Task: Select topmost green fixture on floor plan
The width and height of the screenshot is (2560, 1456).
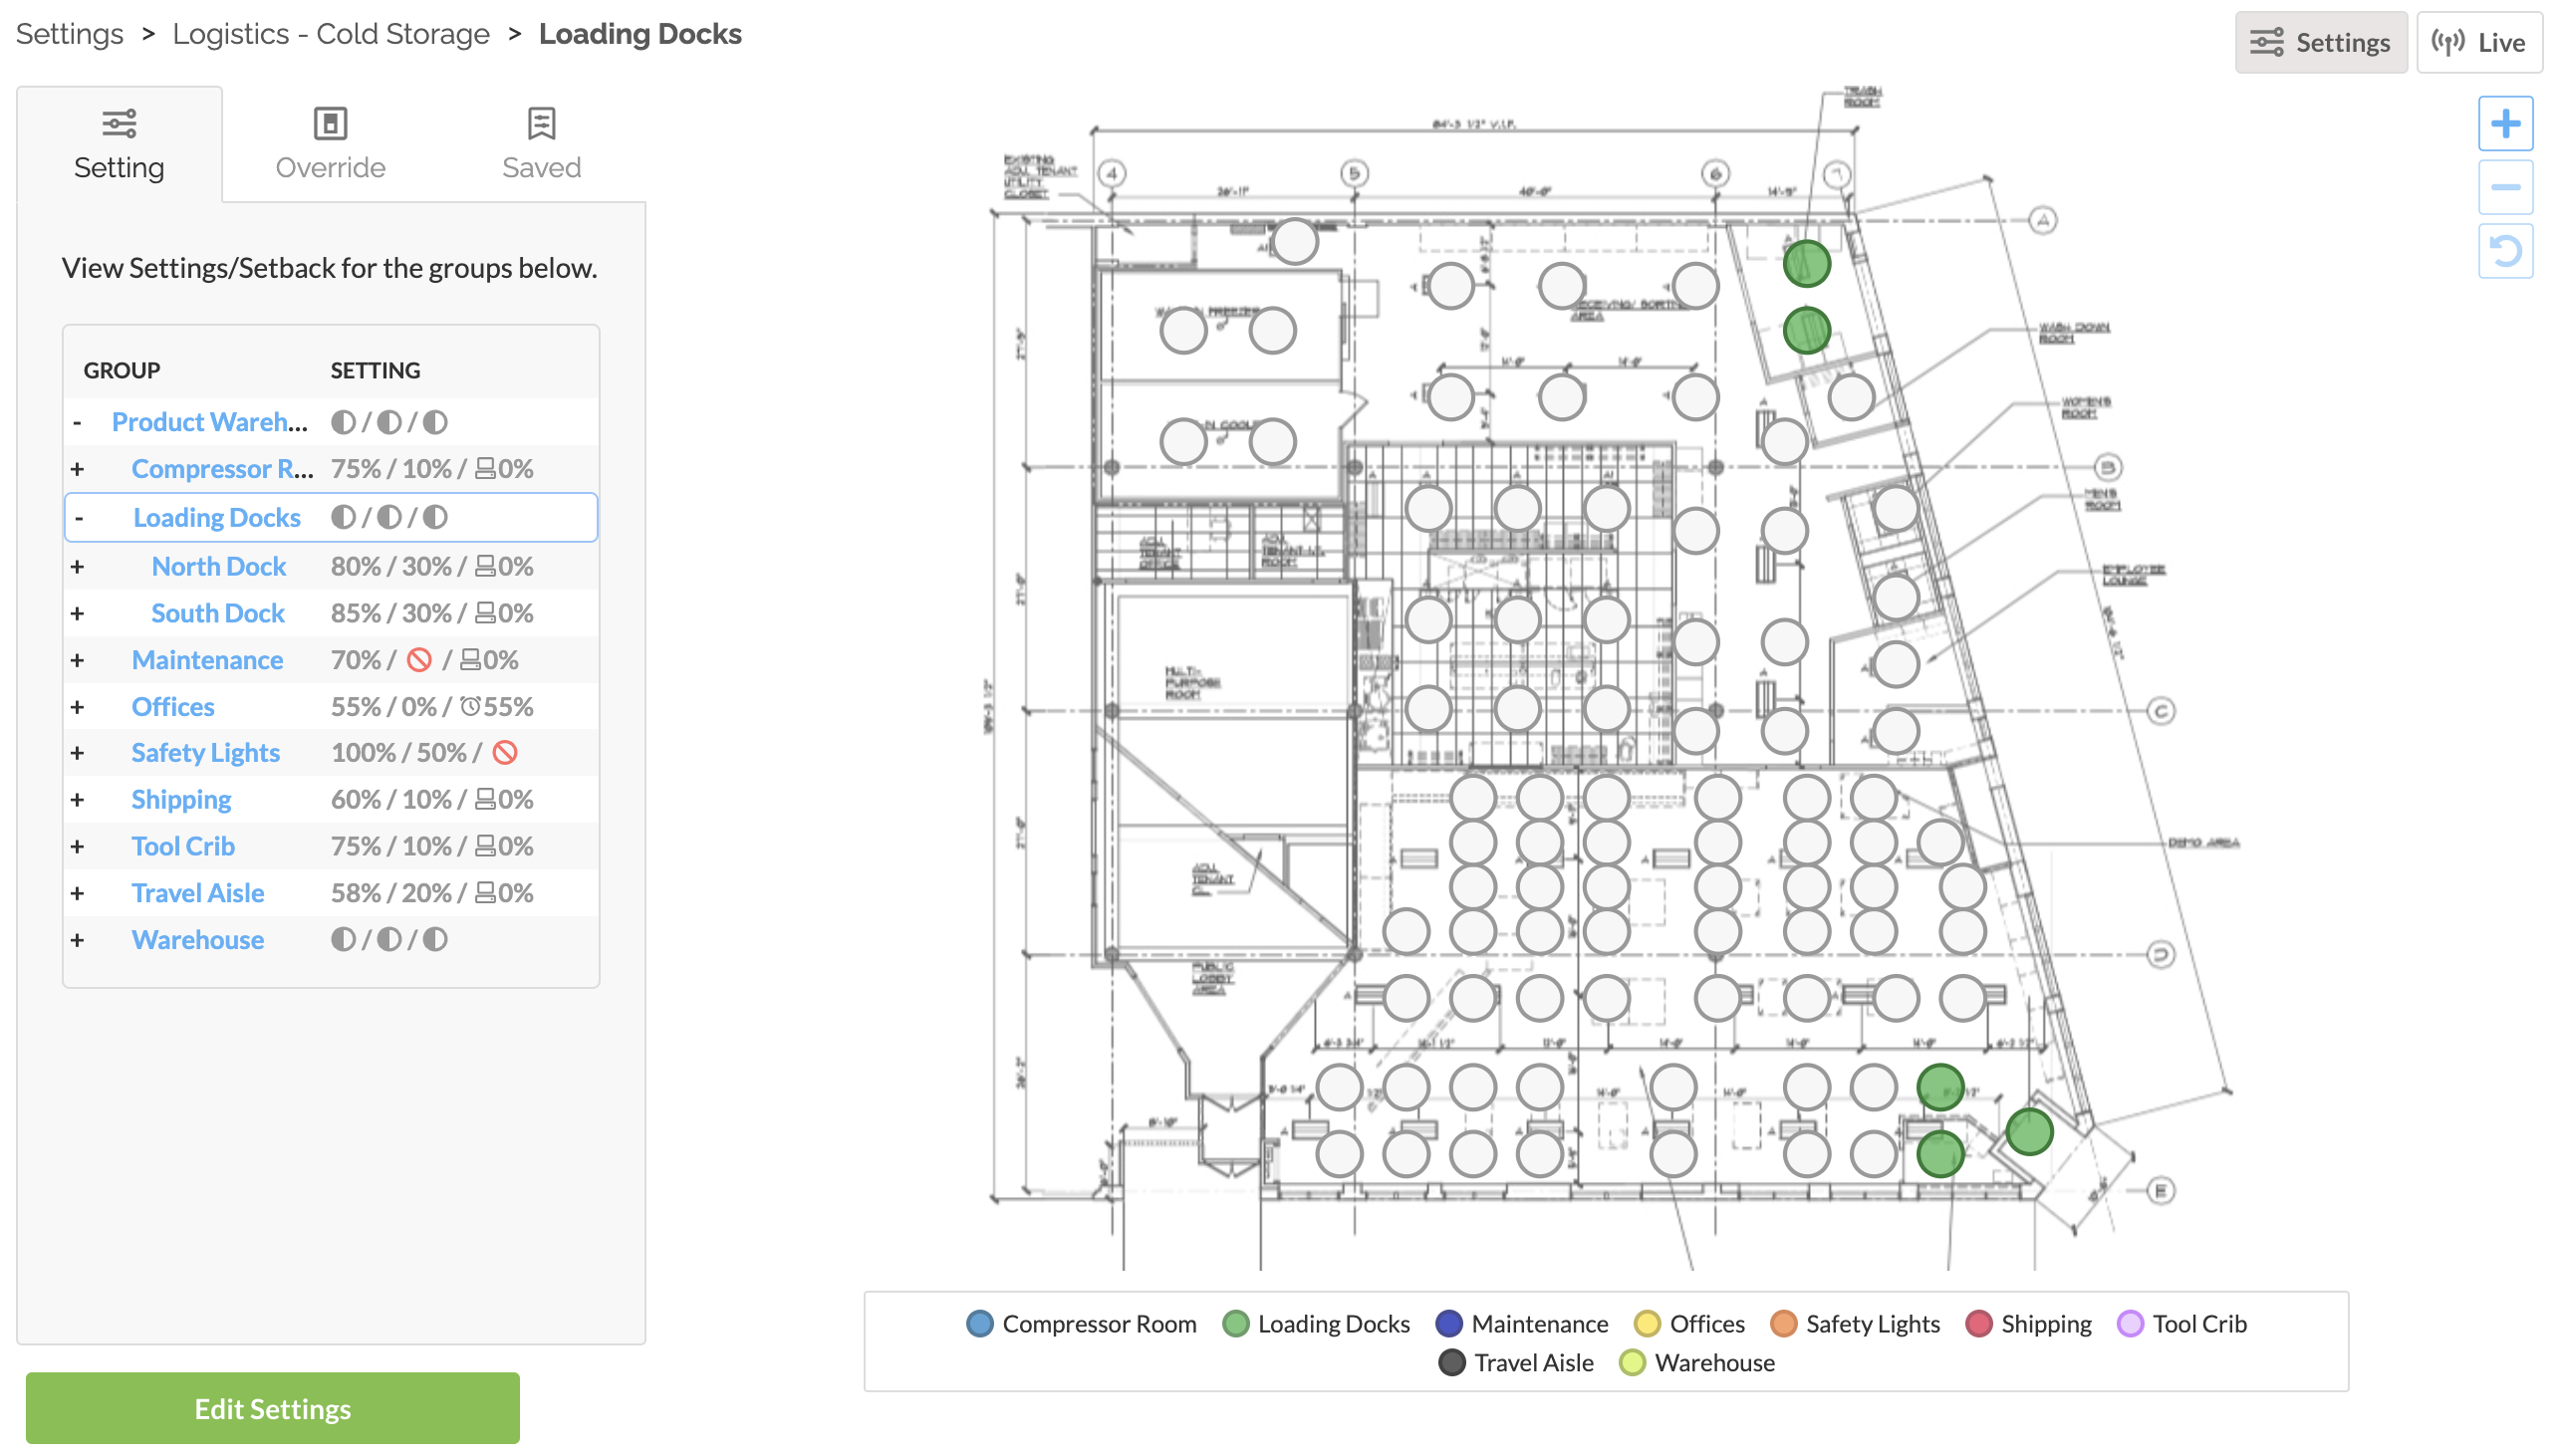Action: 1806,264
